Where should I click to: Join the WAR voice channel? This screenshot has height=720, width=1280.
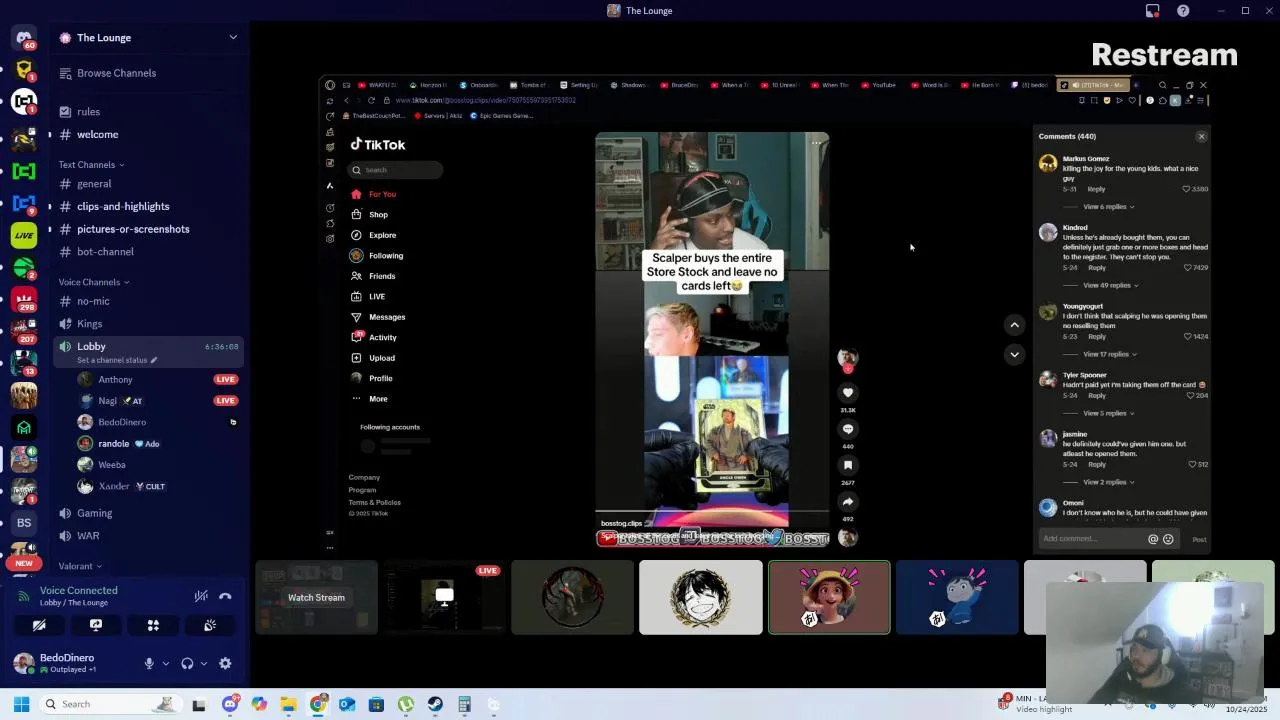(x=88, y=536)
